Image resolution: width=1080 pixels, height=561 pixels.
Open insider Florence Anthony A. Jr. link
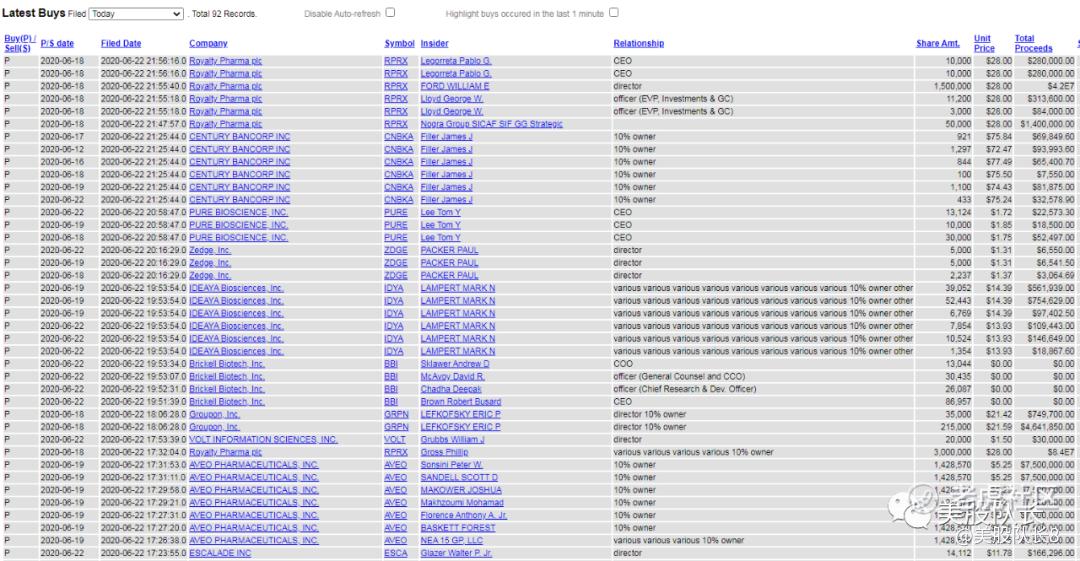(464, 516)
